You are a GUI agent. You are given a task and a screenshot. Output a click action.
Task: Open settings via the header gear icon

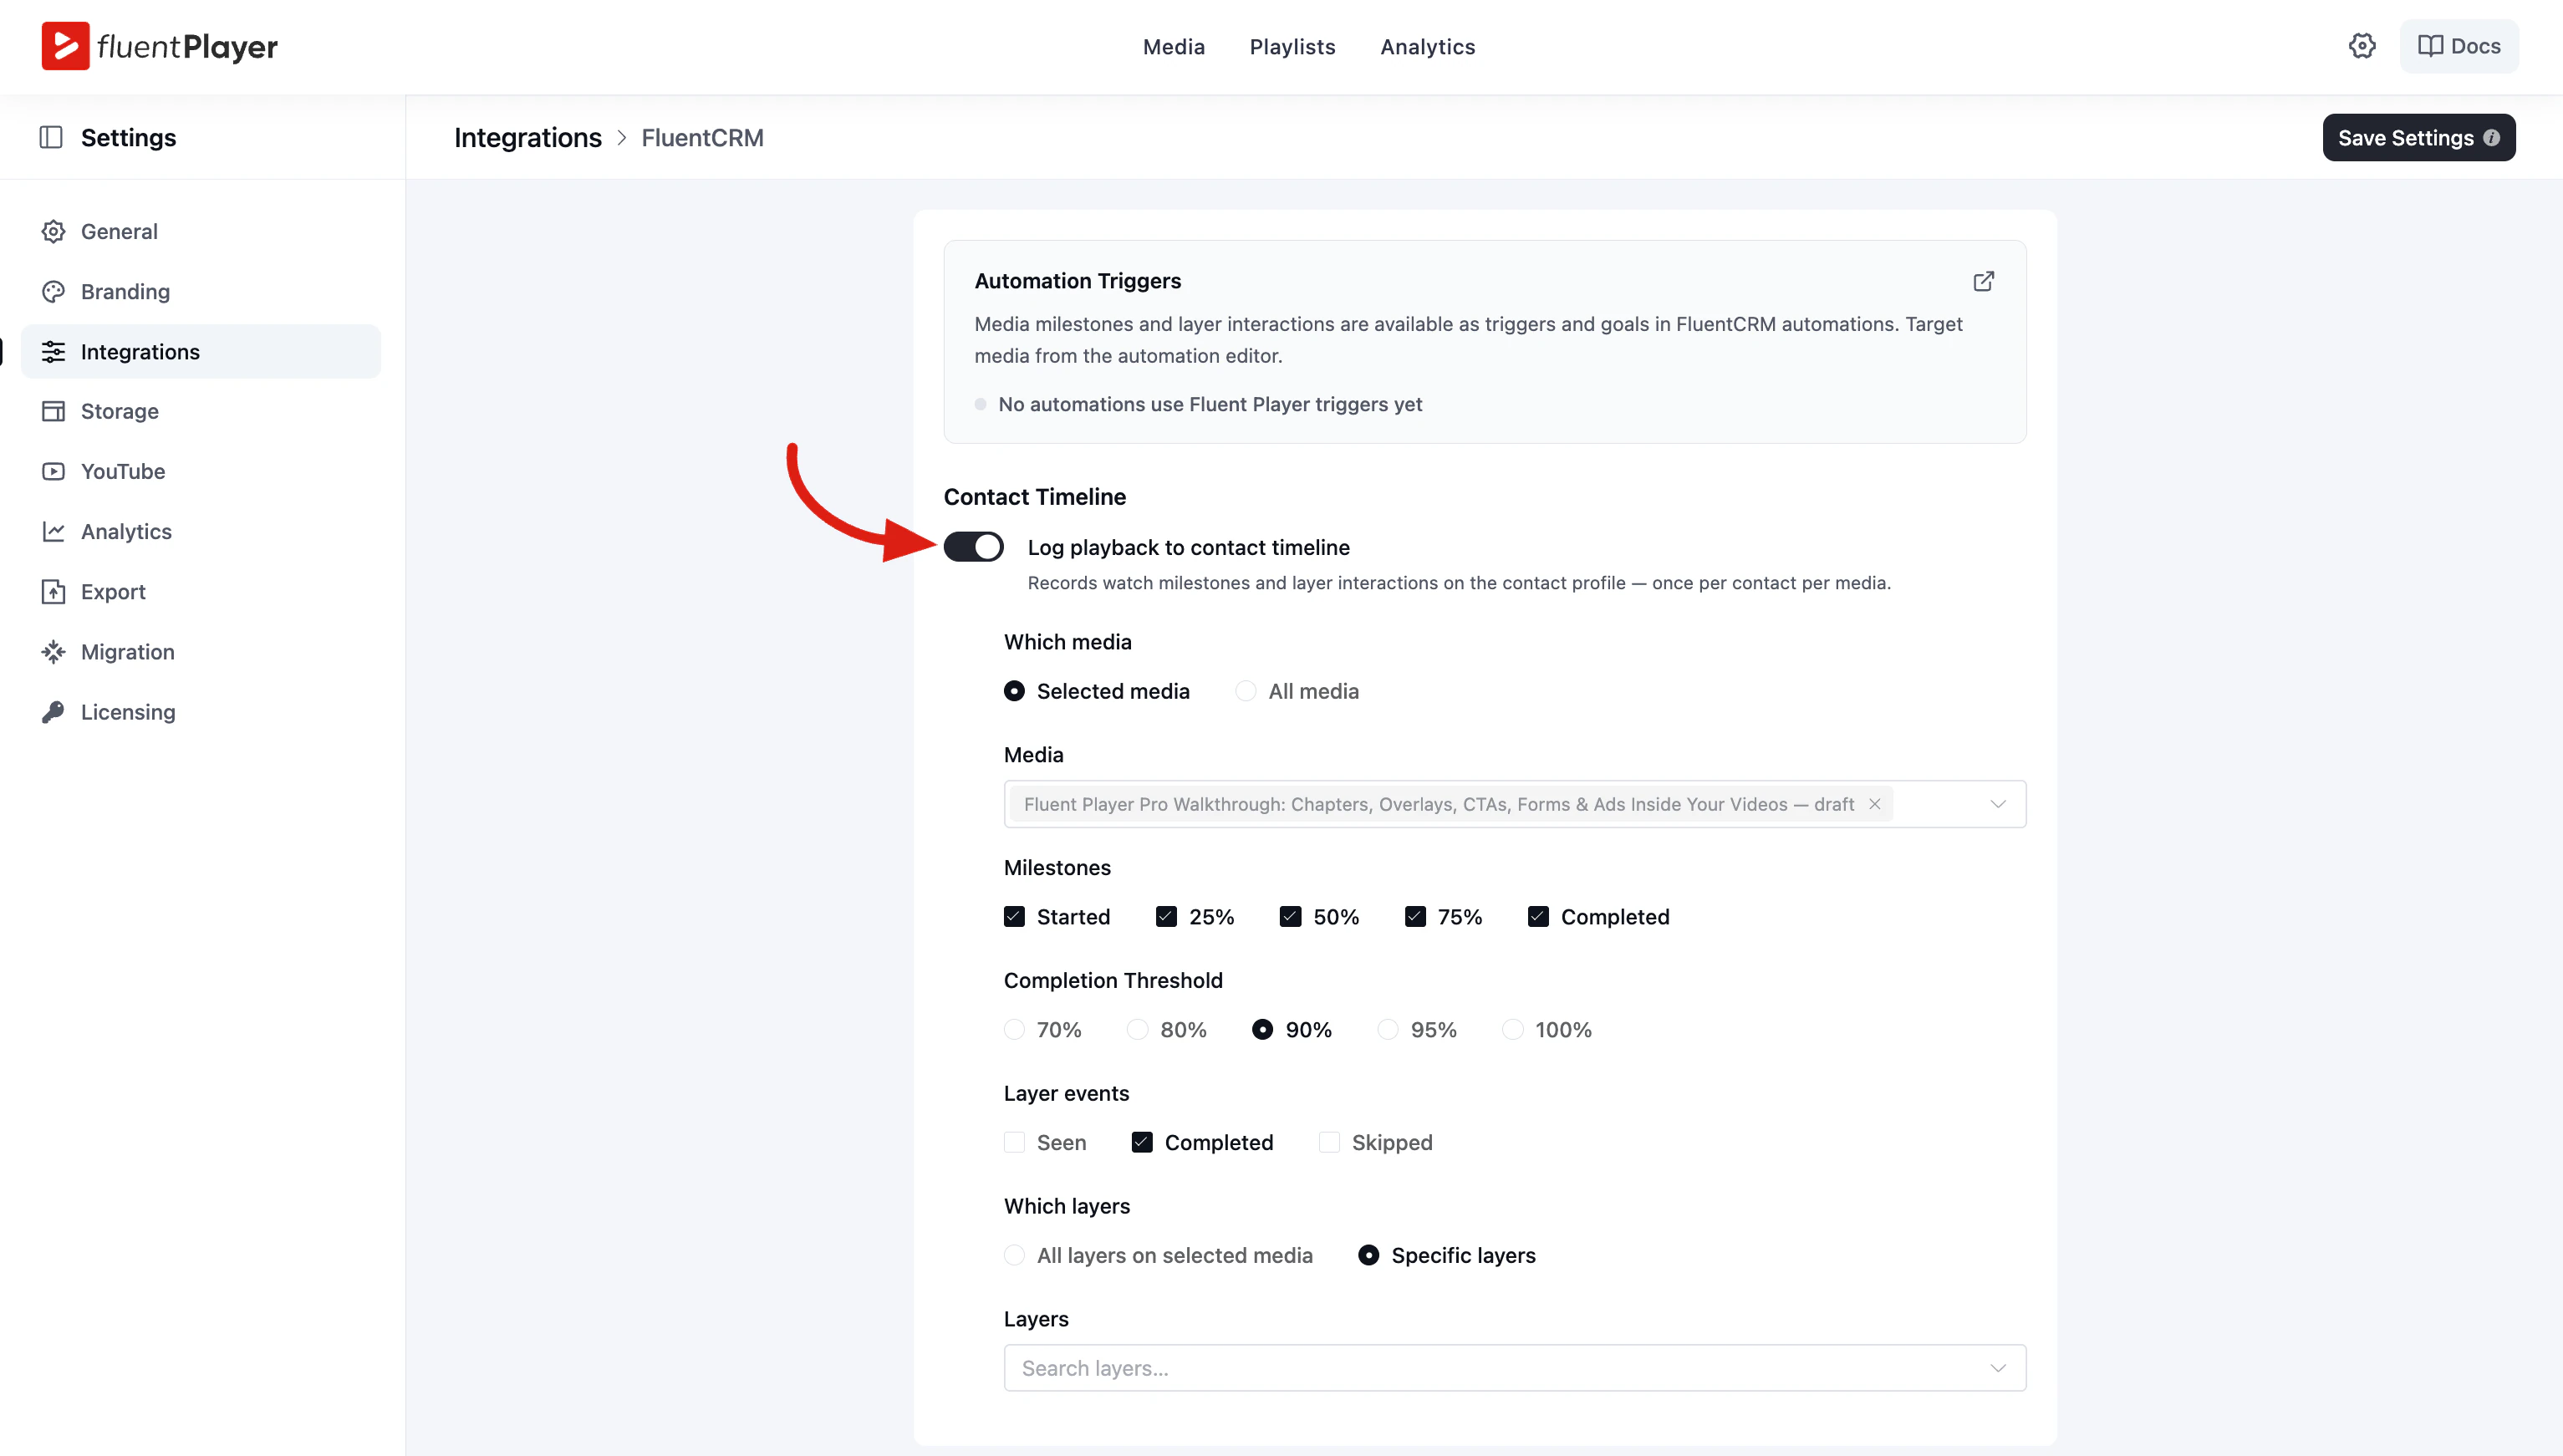(x=2362, y=46)
